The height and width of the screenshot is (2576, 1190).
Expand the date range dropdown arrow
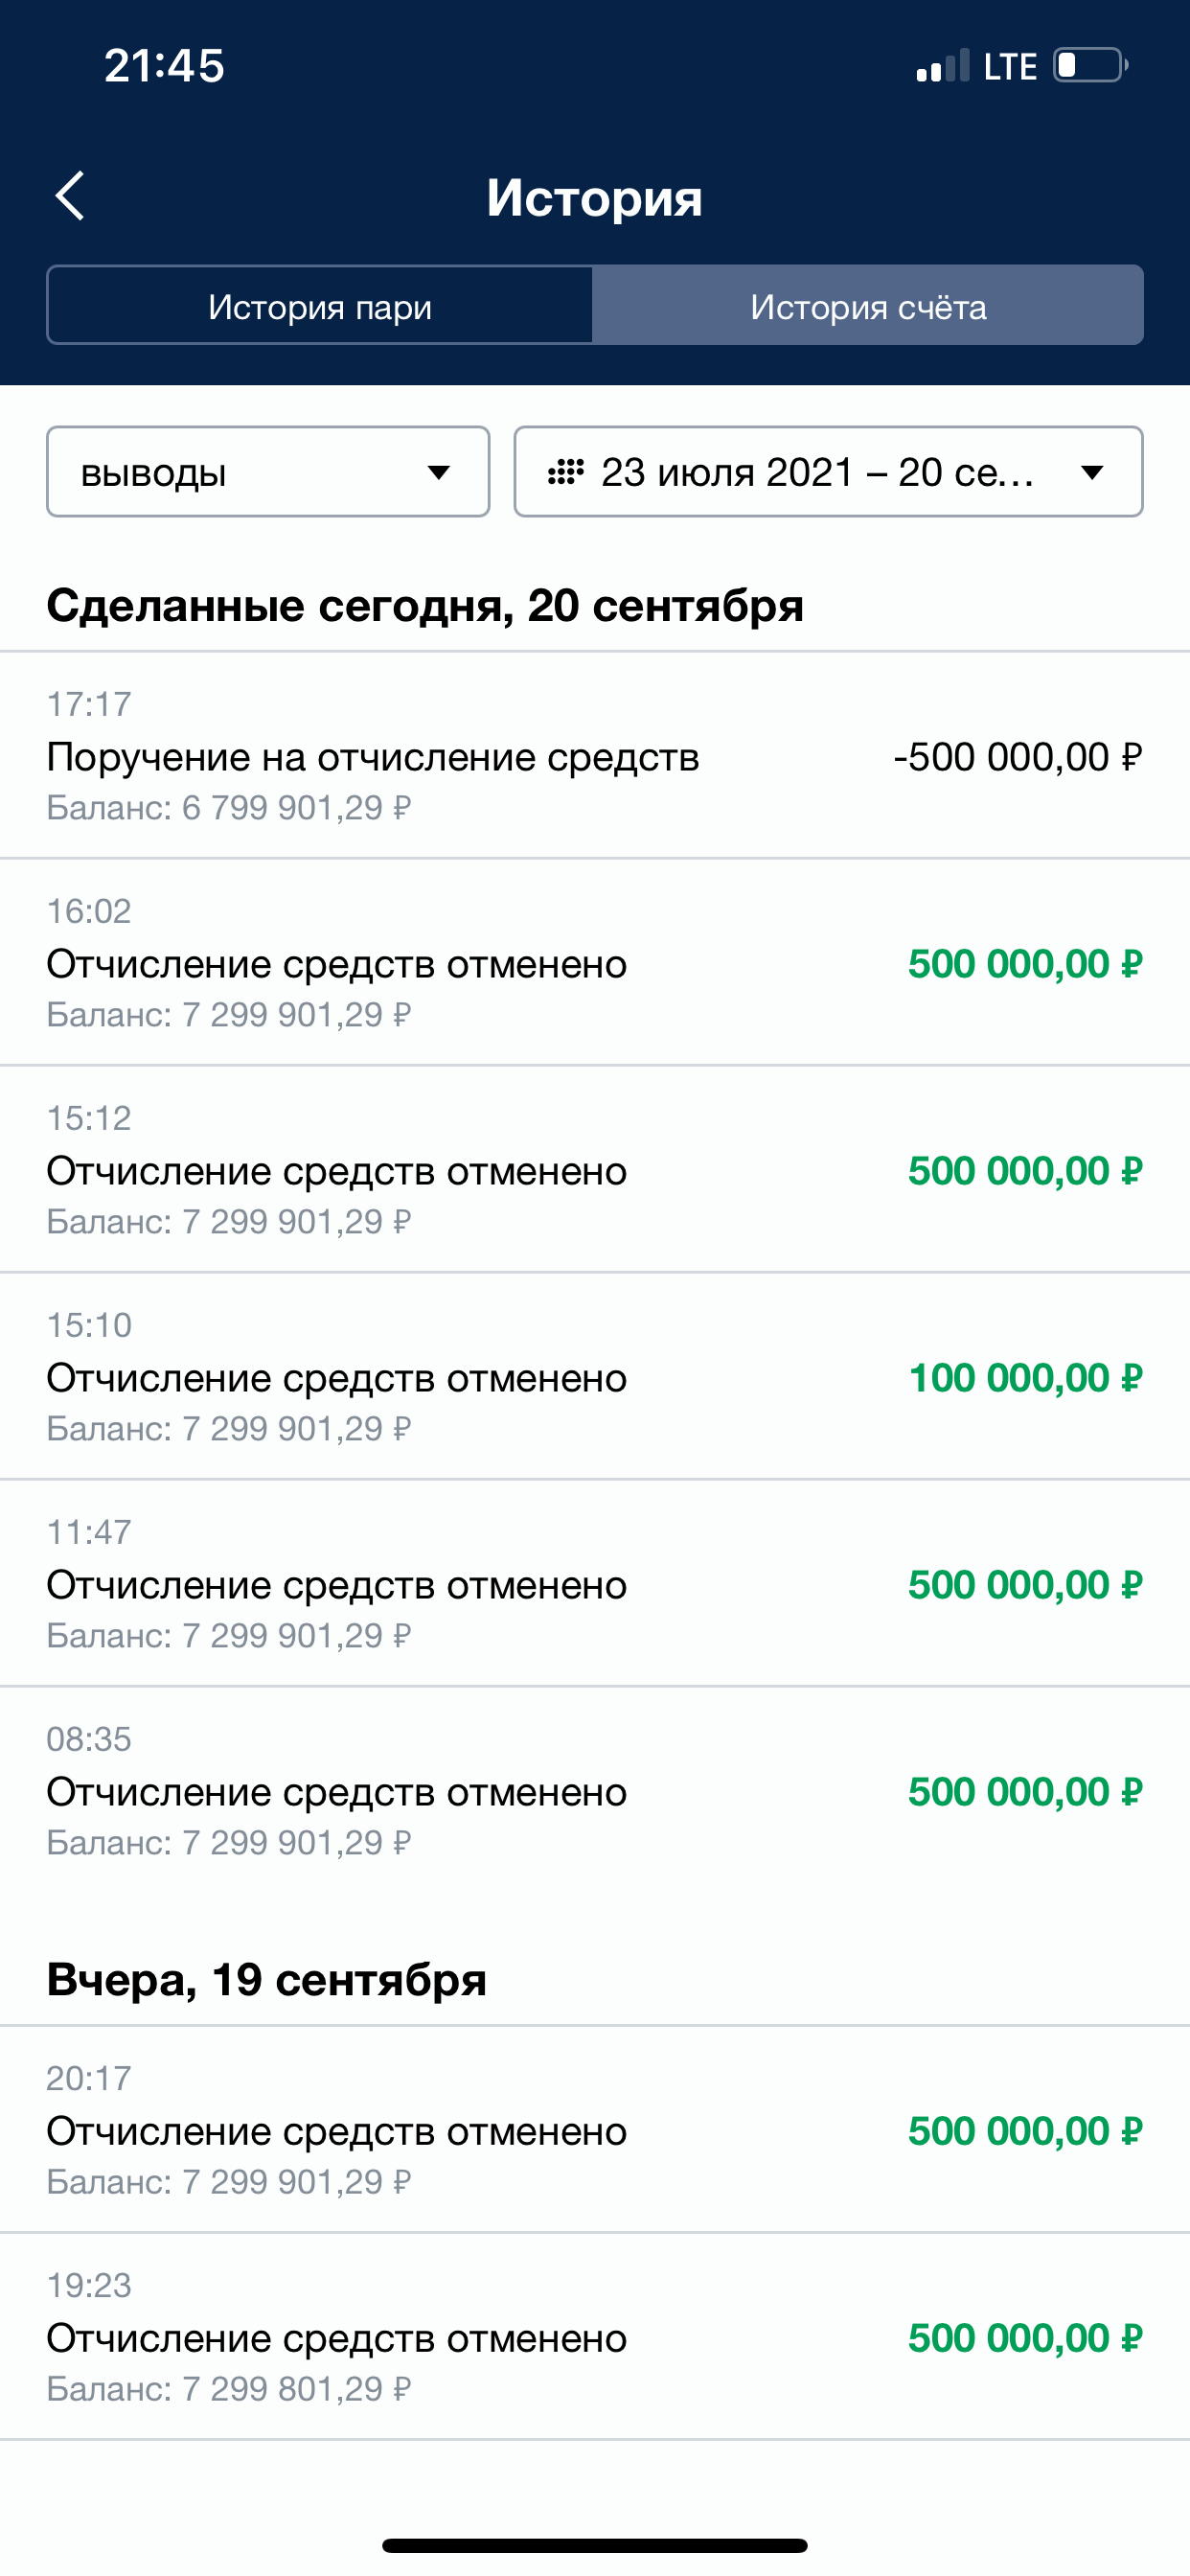[1093, 472]
